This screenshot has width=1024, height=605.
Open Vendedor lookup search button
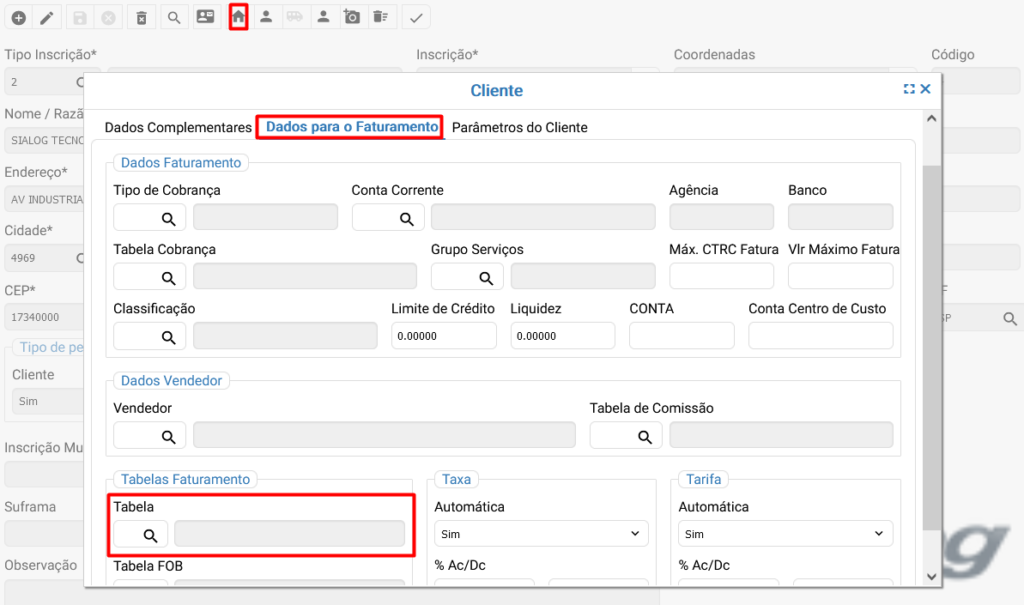(169, 435)
